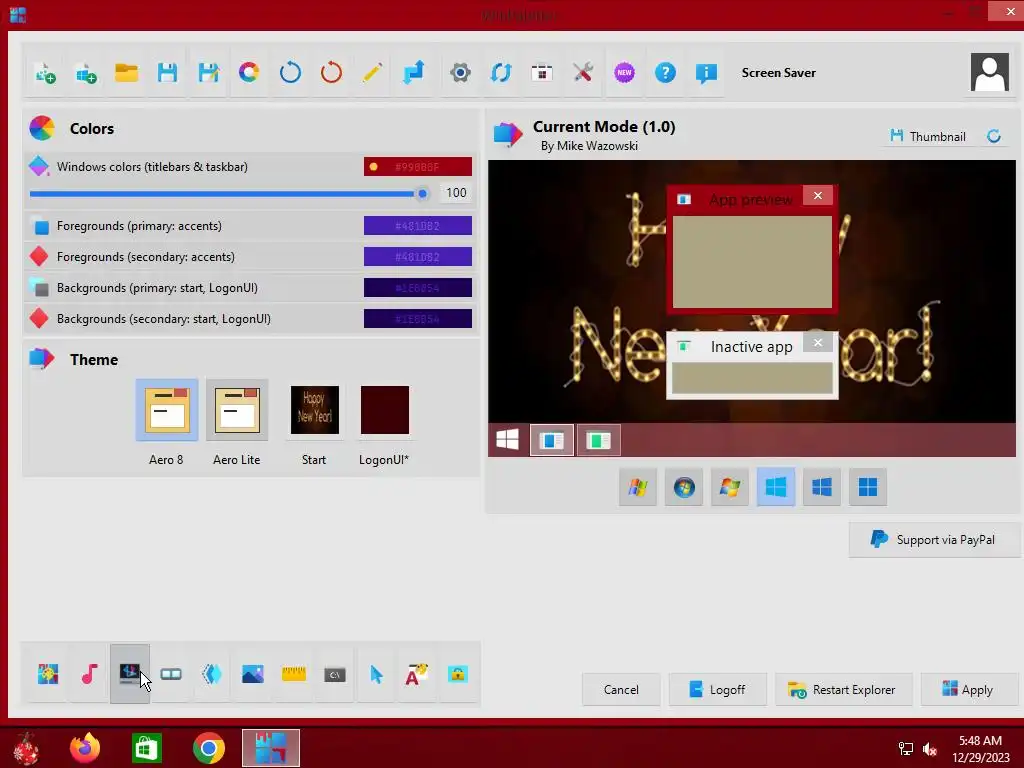Image resolution: width=1024 pixels, height=768 pixels.
Task: Select the Windows XP logo preview button
Action: 638,487
